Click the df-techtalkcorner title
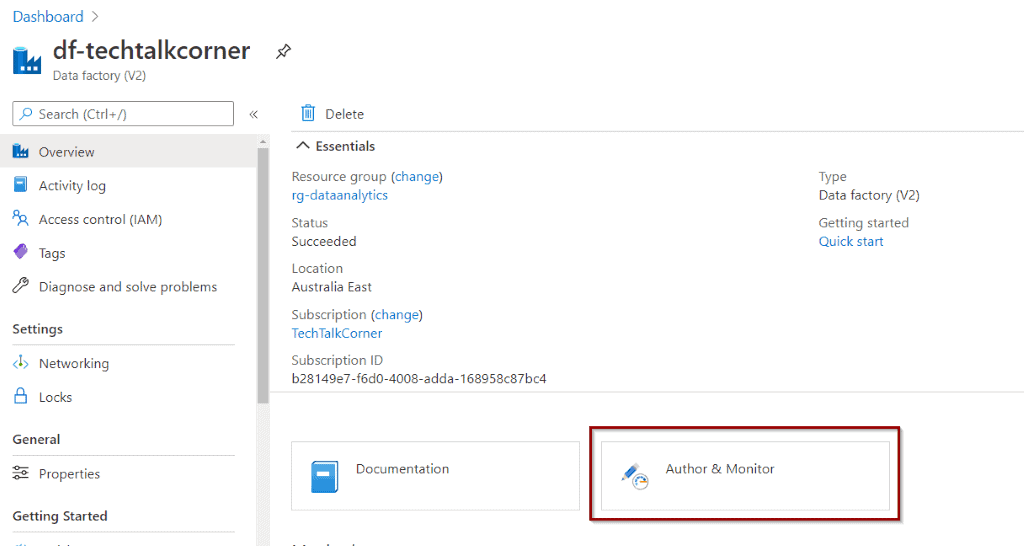The height and width of the screenshot is (546, 1024). click(x=152, y=50)
